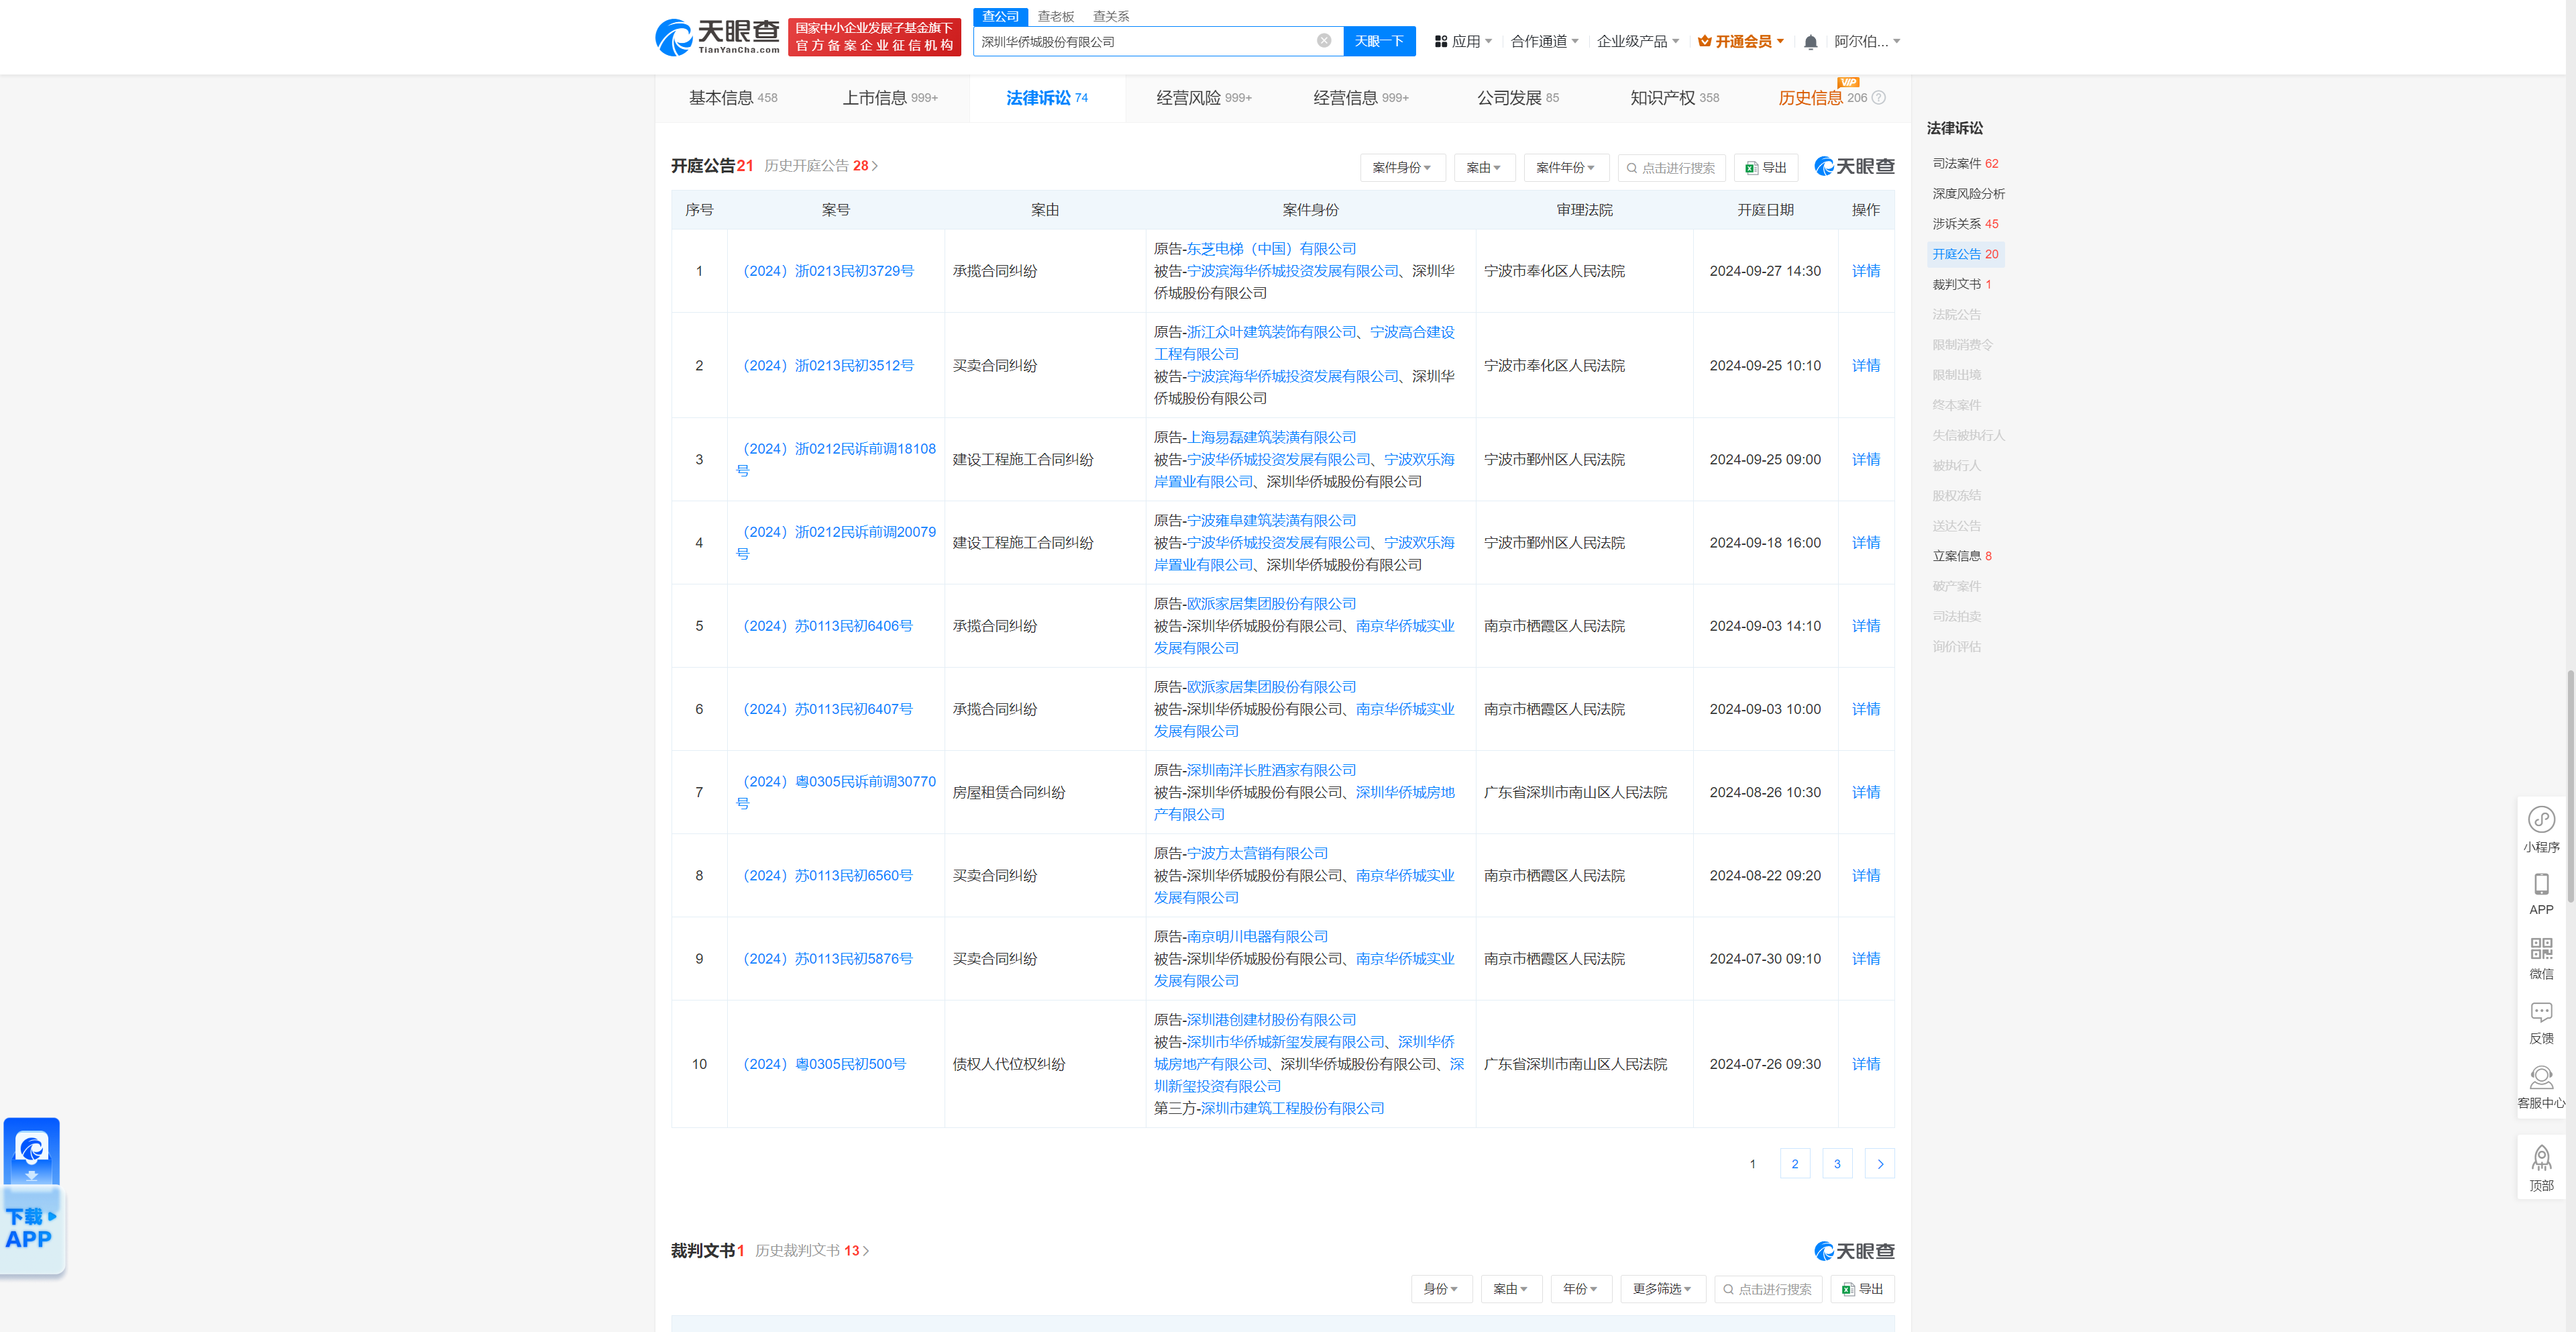This screenshot has width=2576, height=1332.
Task: Expand the 合作通道 dropdown
Action: point(1544,41)
